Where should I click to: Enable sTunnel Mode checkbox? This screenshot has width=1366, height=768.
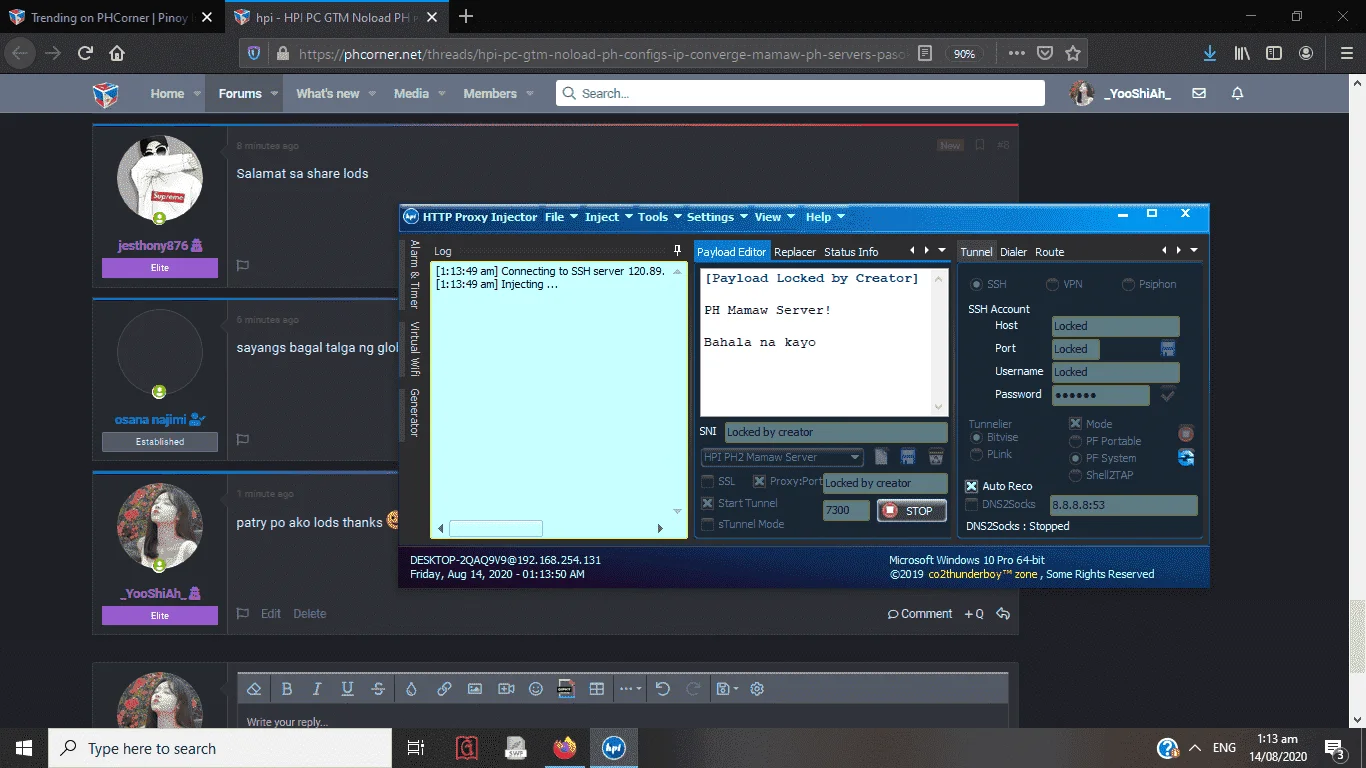point(708,524)
